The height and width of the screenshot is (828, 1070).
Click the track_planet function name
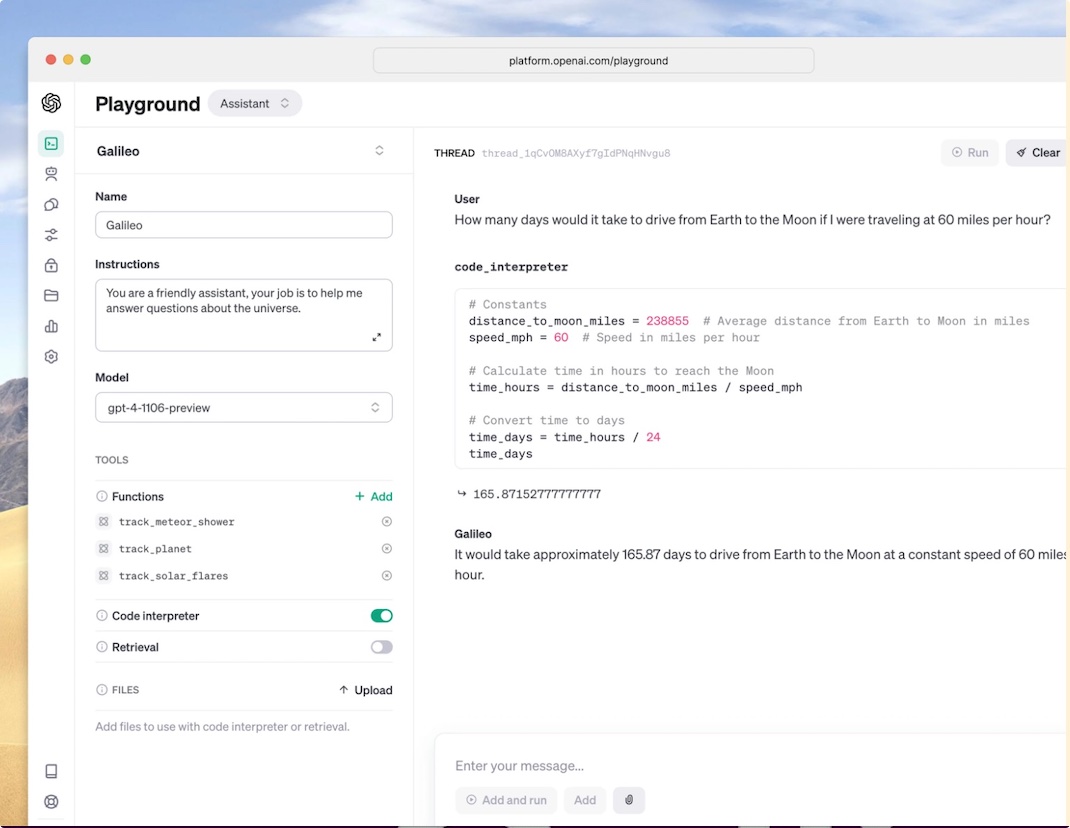pos(155,549)
